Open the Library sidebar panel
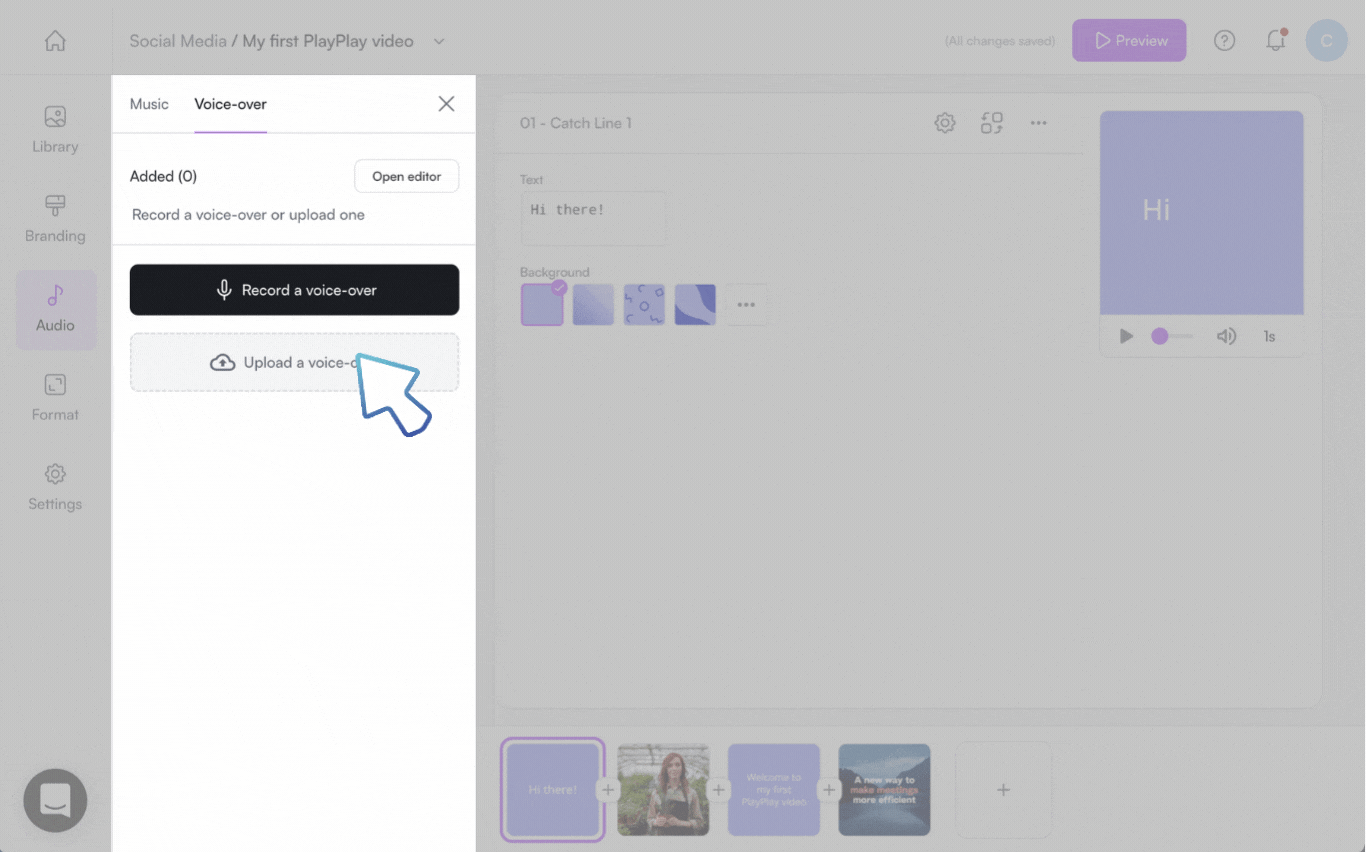Image resolution: width=1366 pixels, height=852 pixels. click(x=55, y=130)
